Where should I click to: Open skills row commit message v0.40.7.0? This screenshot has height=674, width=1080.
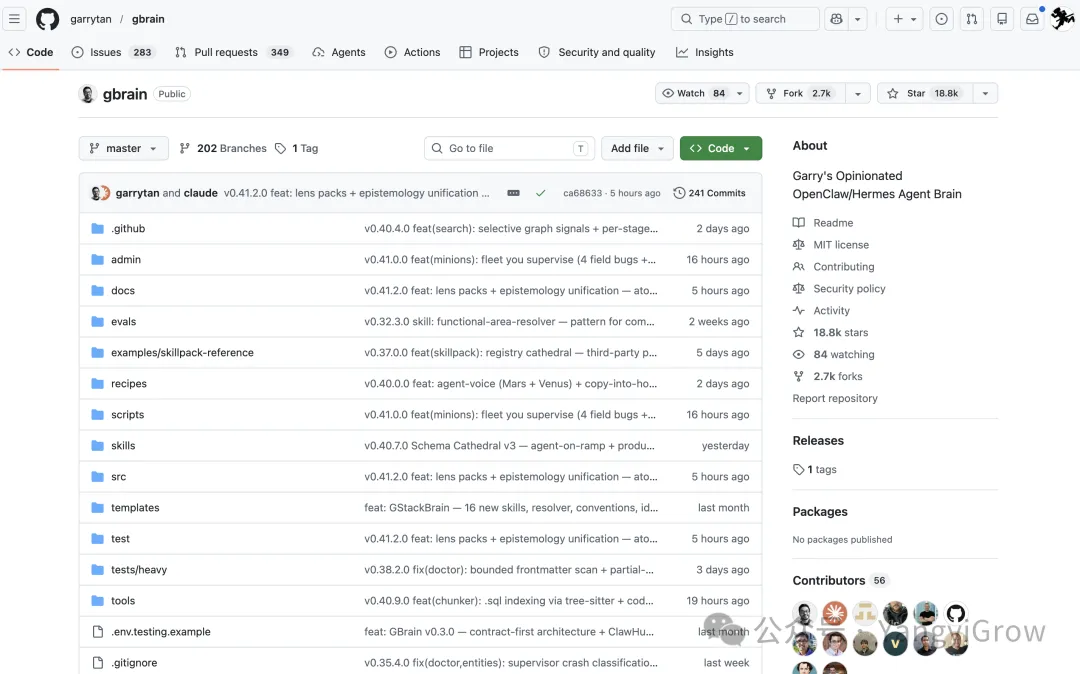(x=509, y=445)
